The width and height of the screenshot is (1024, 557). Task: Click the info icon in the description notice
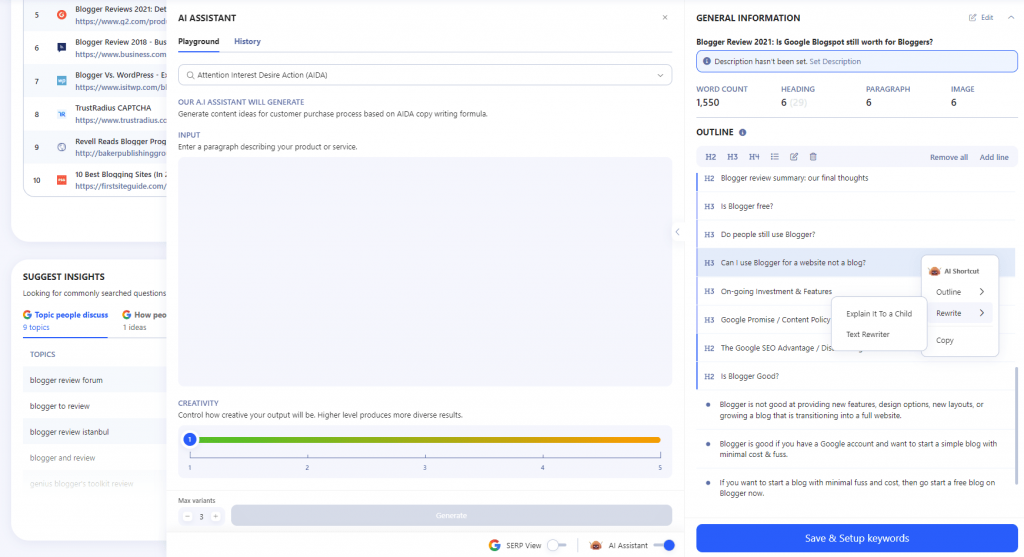pos(707,61)
